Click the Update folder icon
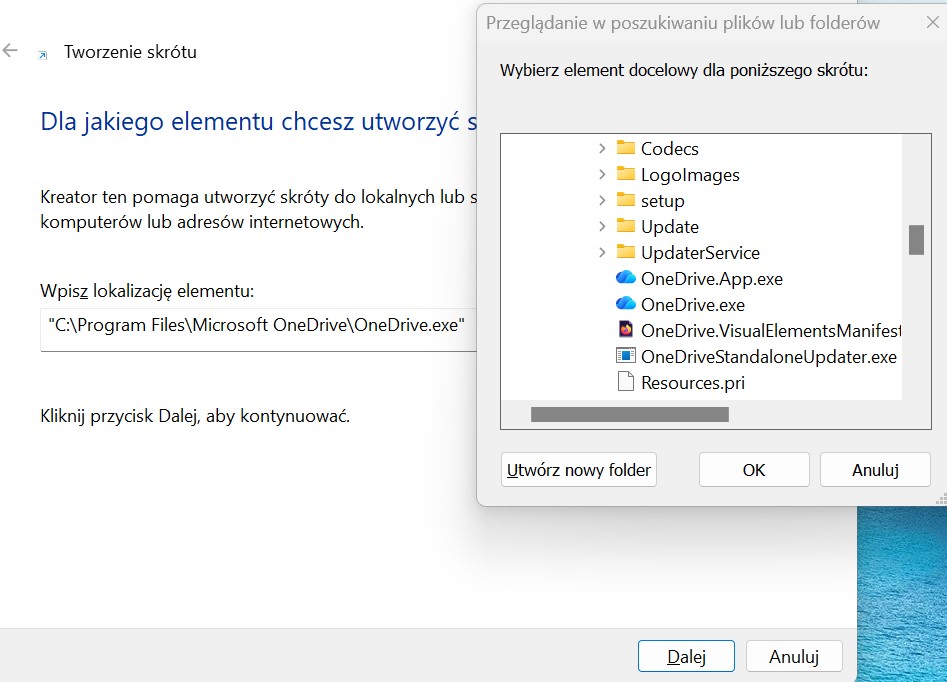 [625, 226]
